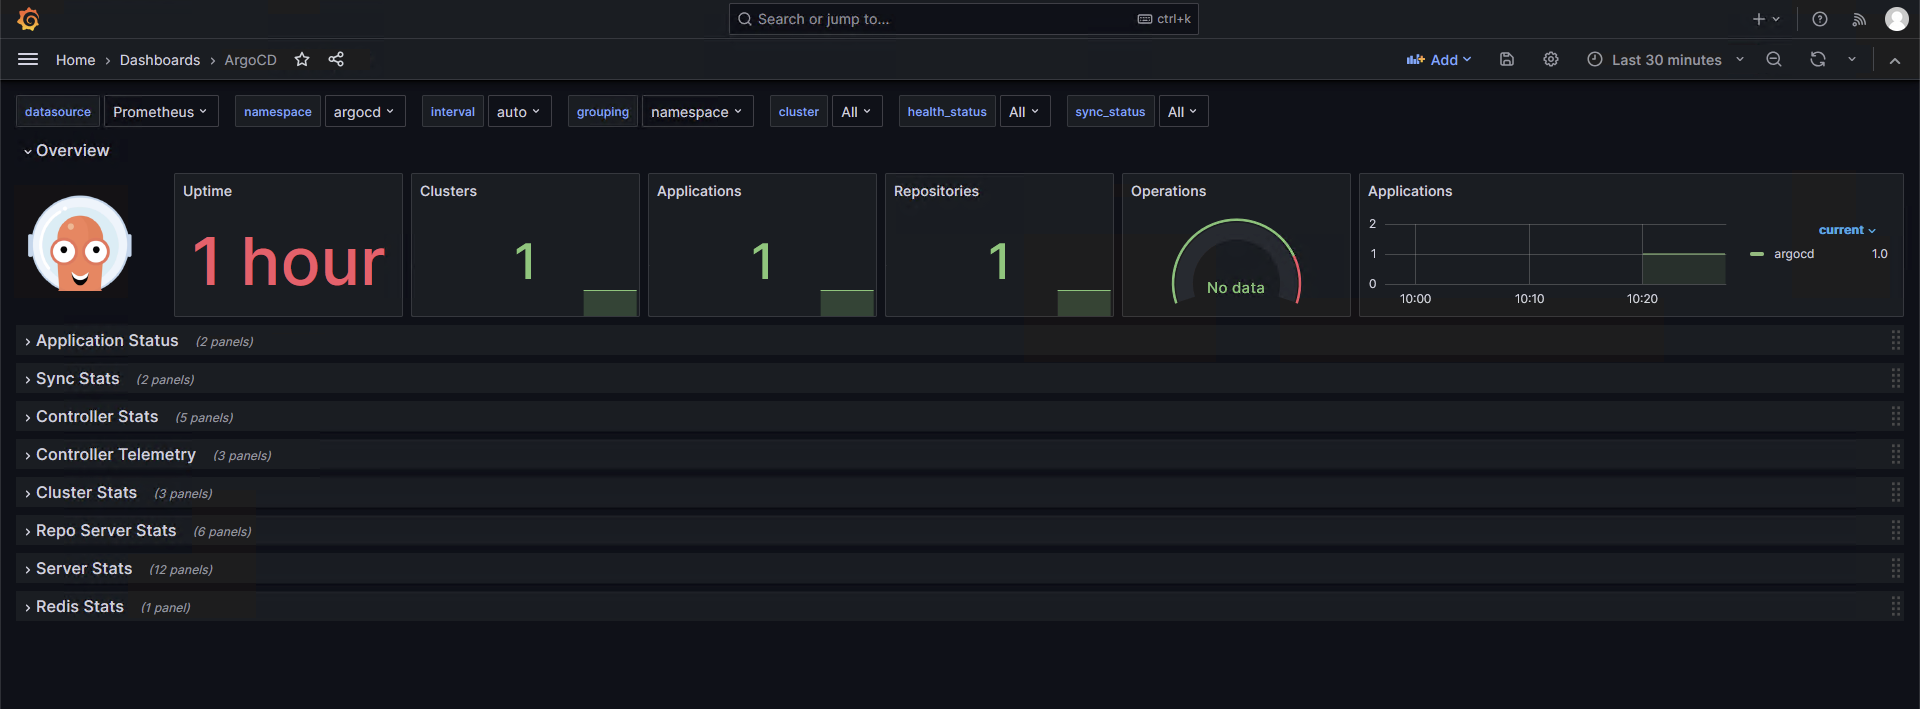Expand the Cluster Stats row

tap(80, 493)
